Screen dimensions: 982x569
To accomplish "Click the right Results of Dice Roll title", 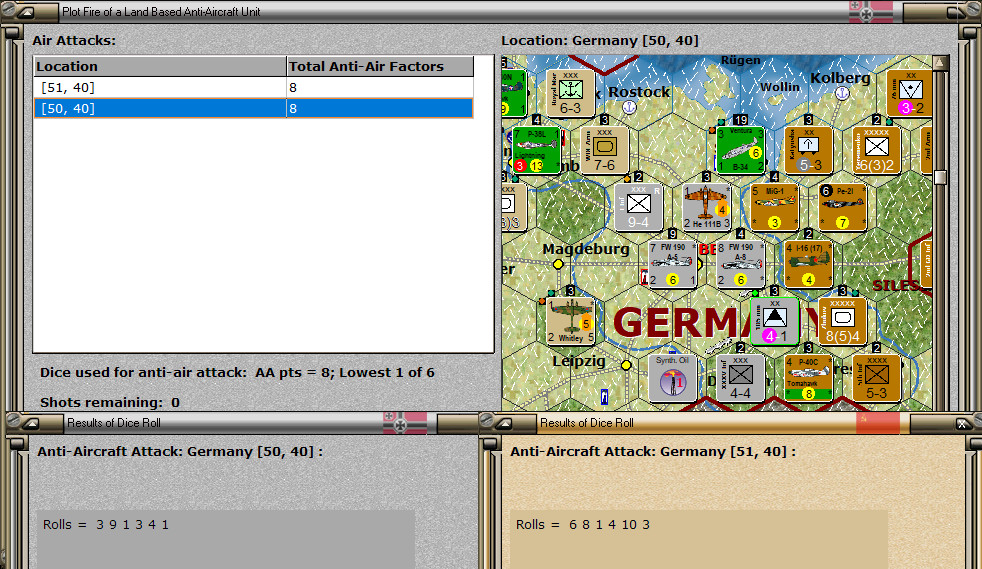I will (587, 423).
